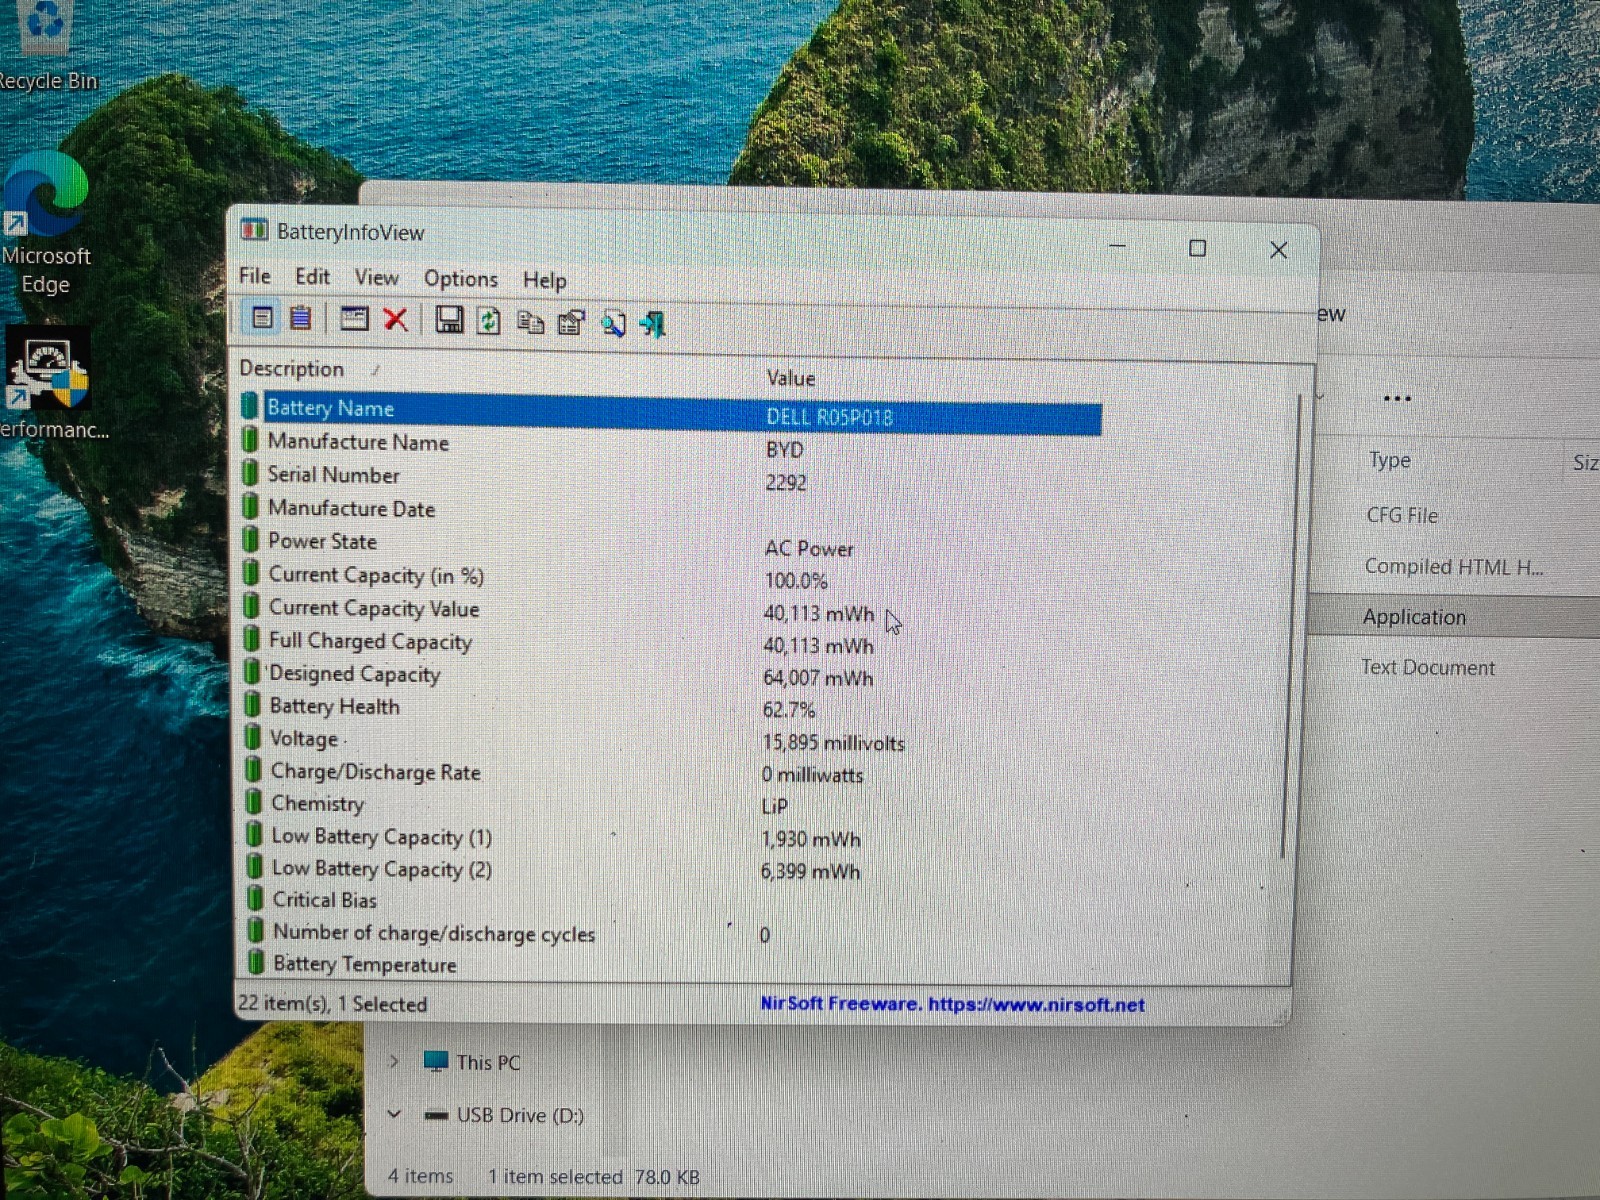The height and width of the screenshot is (1200, 1600).
Task: Click the CFG File type entry in Explorer
Action: (1402, 515)
